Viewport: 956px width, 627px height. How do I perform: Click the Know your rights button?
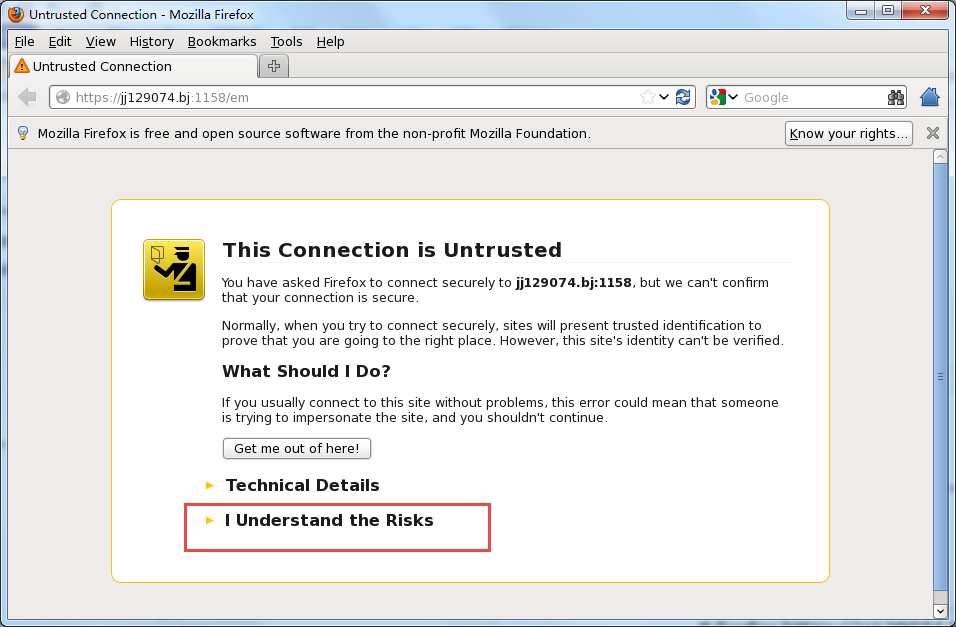848,133
